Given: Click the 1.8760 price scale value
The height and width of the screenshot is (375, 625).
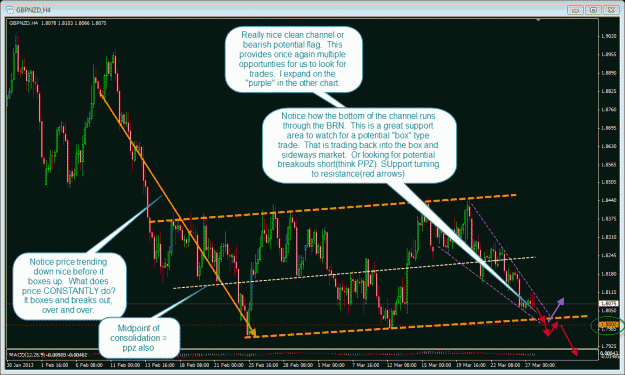Looking at the screenshot, I should click(608, 110).
